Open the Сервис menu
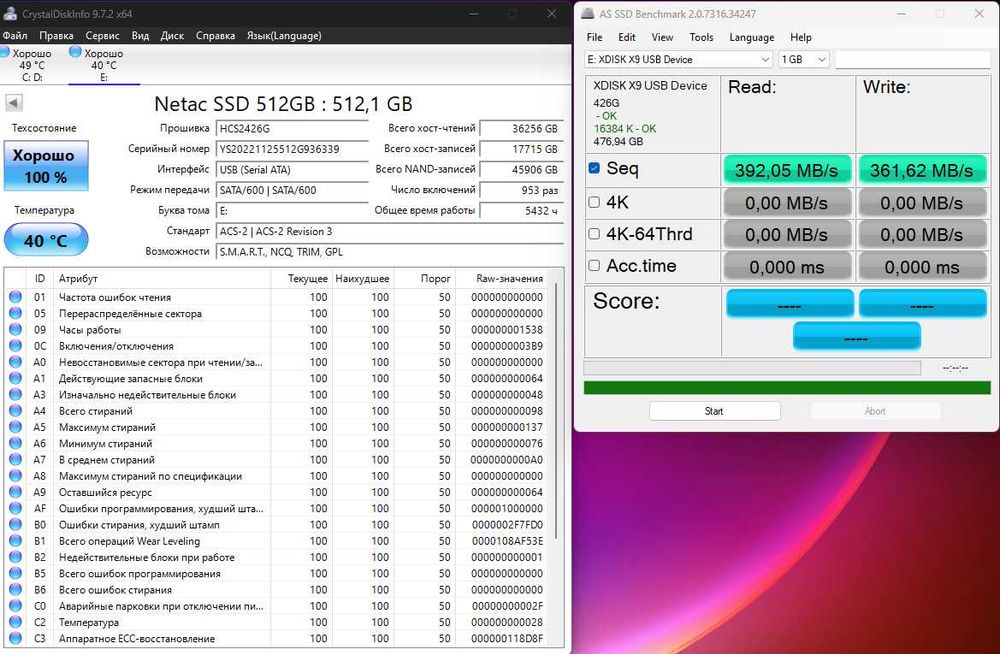 pyautogui.click(x=102, y=36)
